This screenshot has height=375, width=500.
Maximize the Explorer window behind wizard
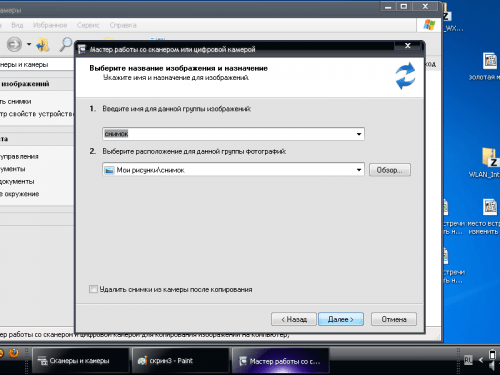(404, 7)
